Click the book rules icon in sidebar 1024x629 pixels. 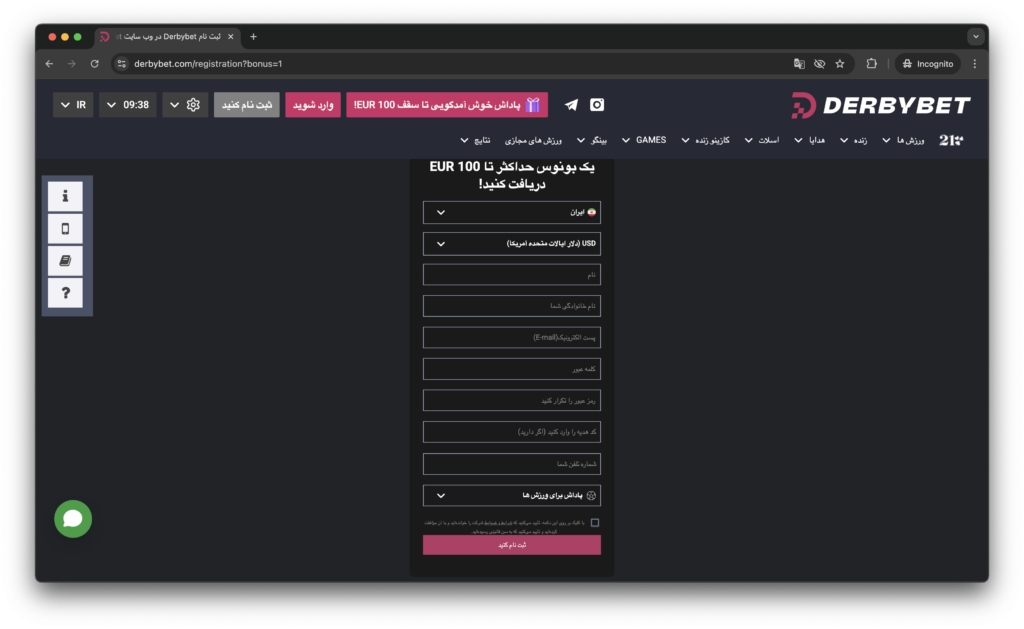click(65, 261)
